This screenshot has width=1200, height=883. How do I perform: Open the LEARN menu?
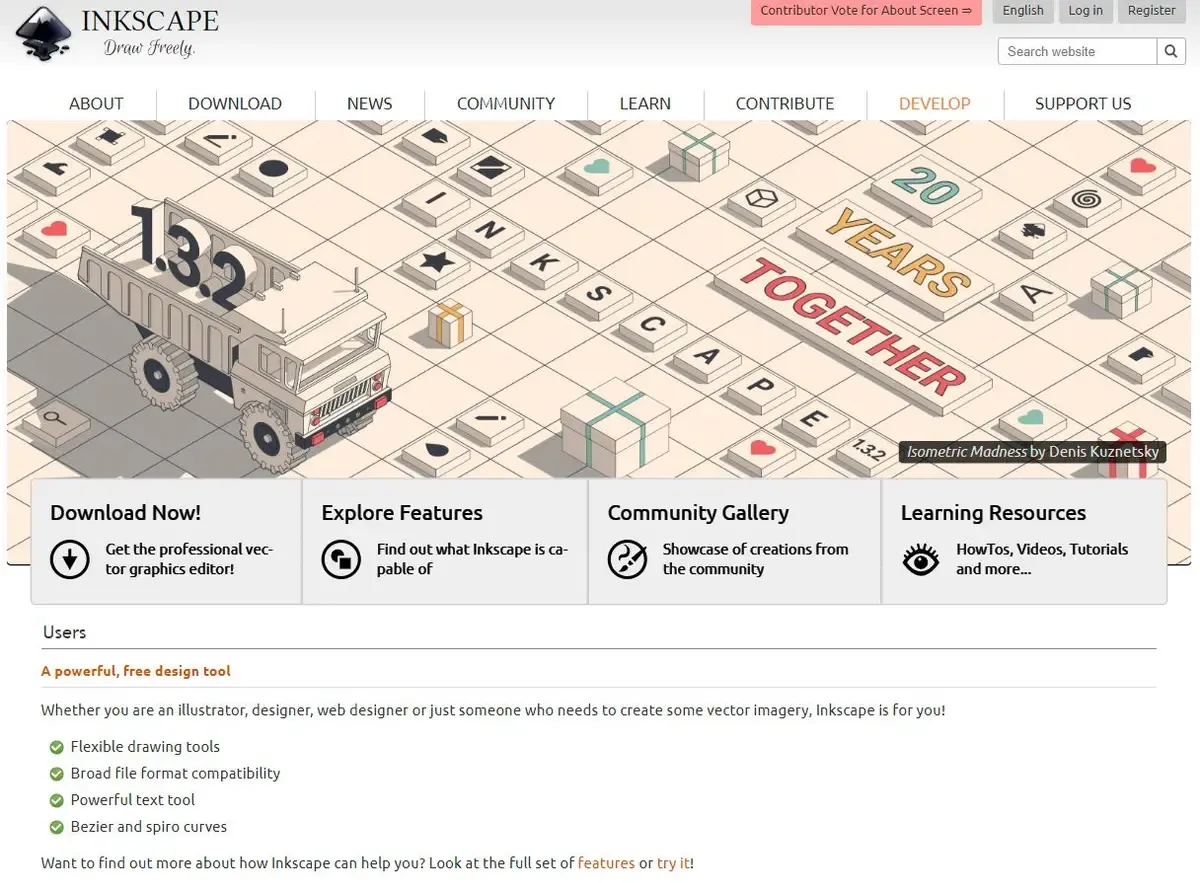coord(645,103)
